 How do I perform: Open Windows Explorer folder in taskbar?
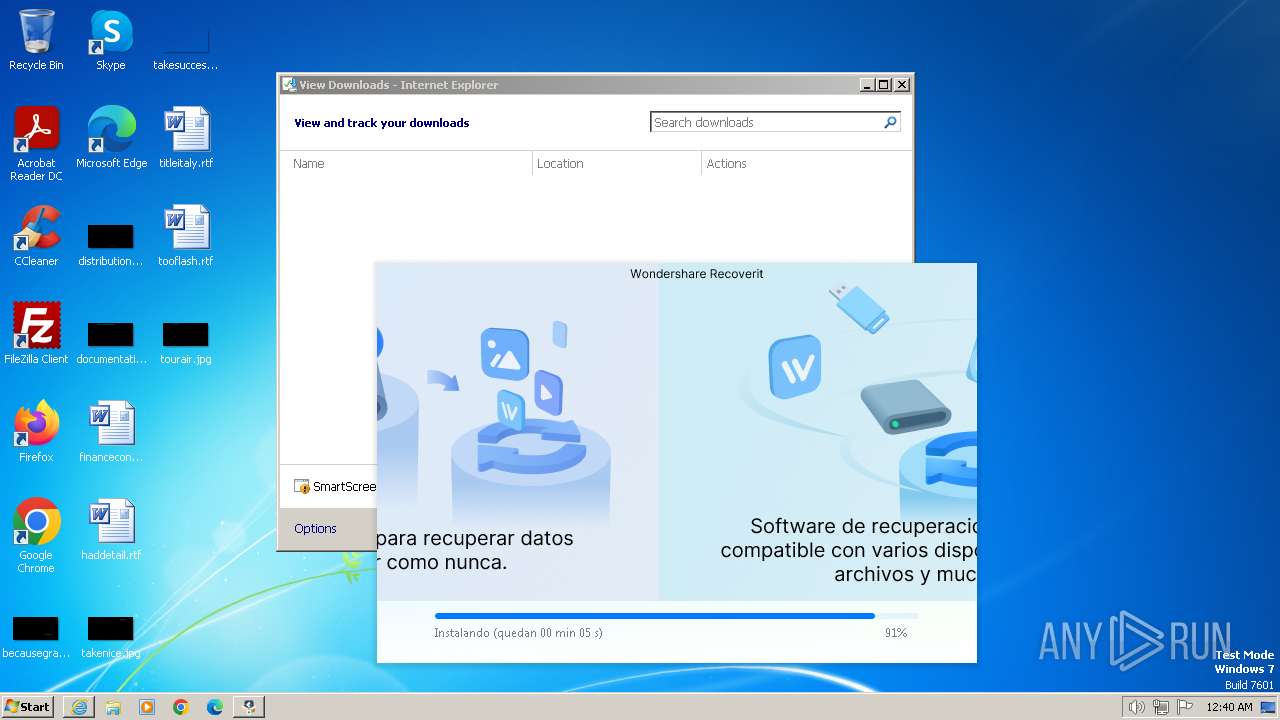point(113,707)
